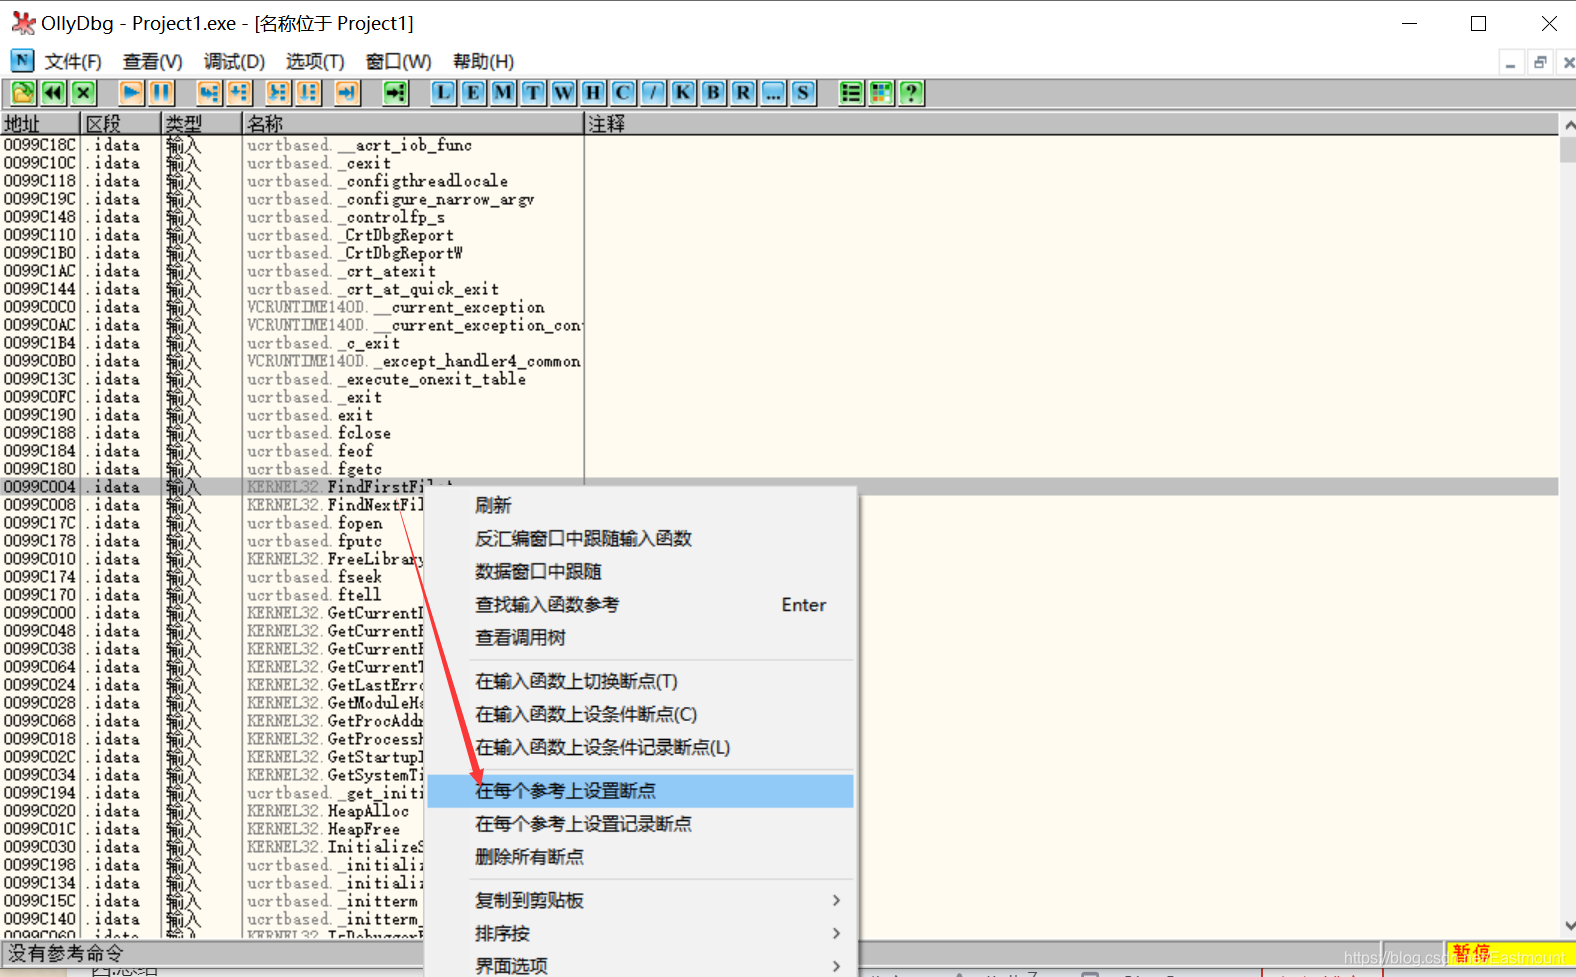Run the program with the play icon
Image resolution: width=1576 pixels, height=977 pixels.
[x=131, y=93]
